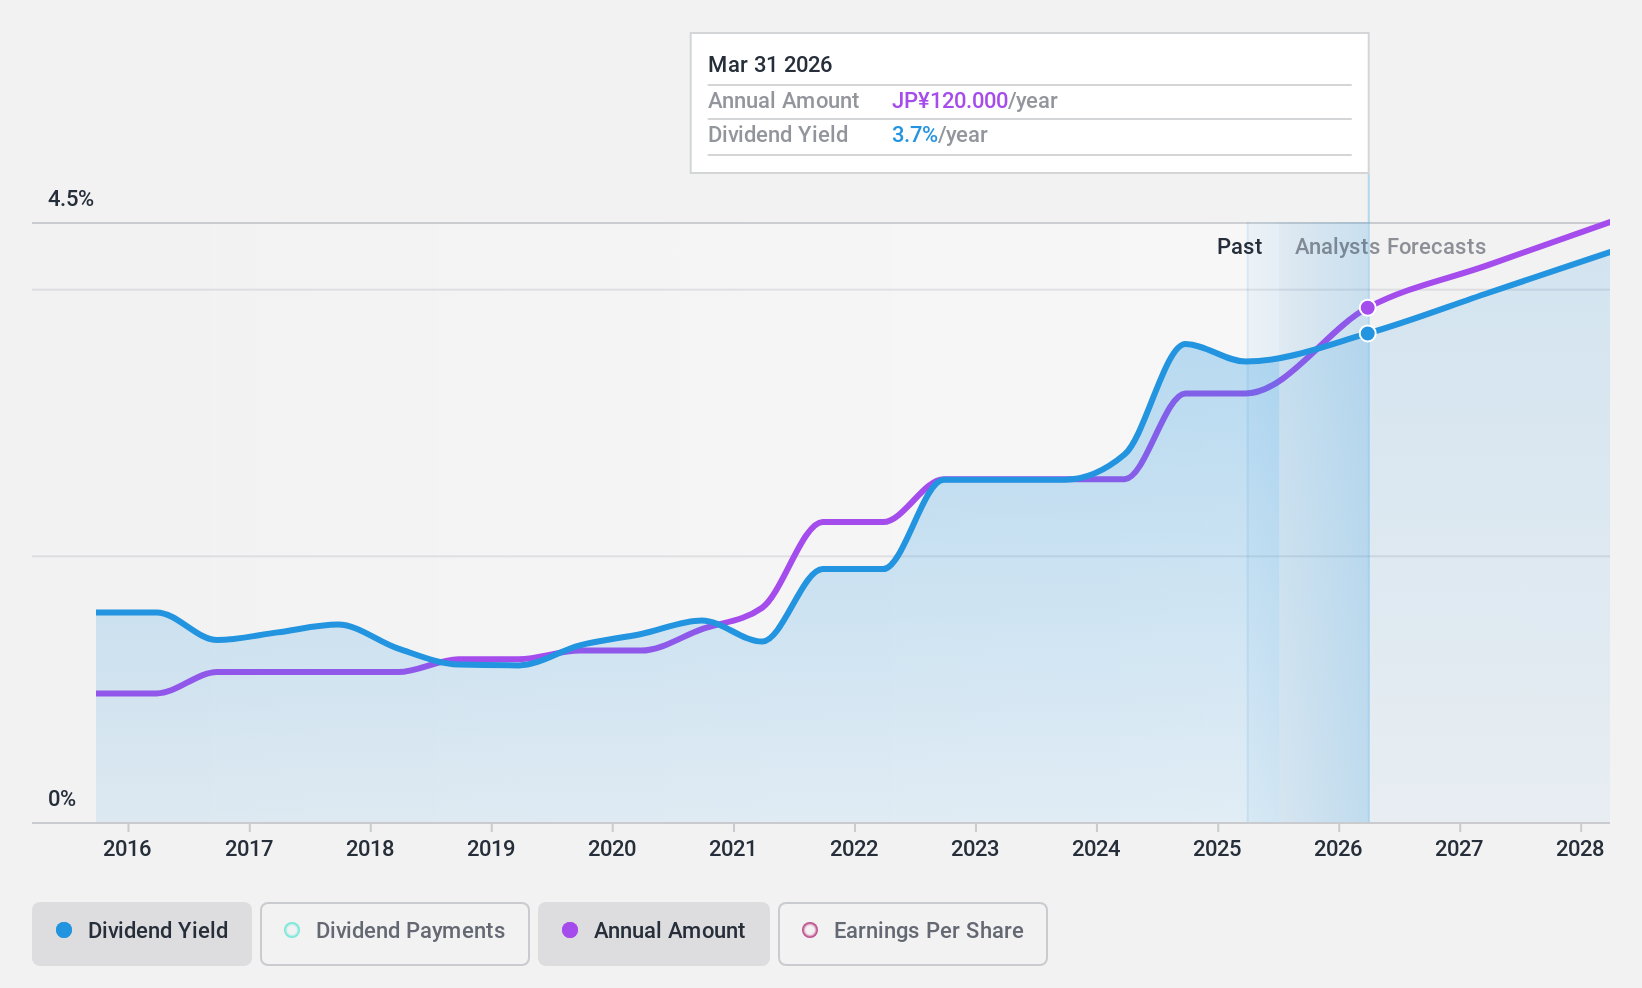Click the 0% y-axis label
The image size is (1642, 988).
62,799
